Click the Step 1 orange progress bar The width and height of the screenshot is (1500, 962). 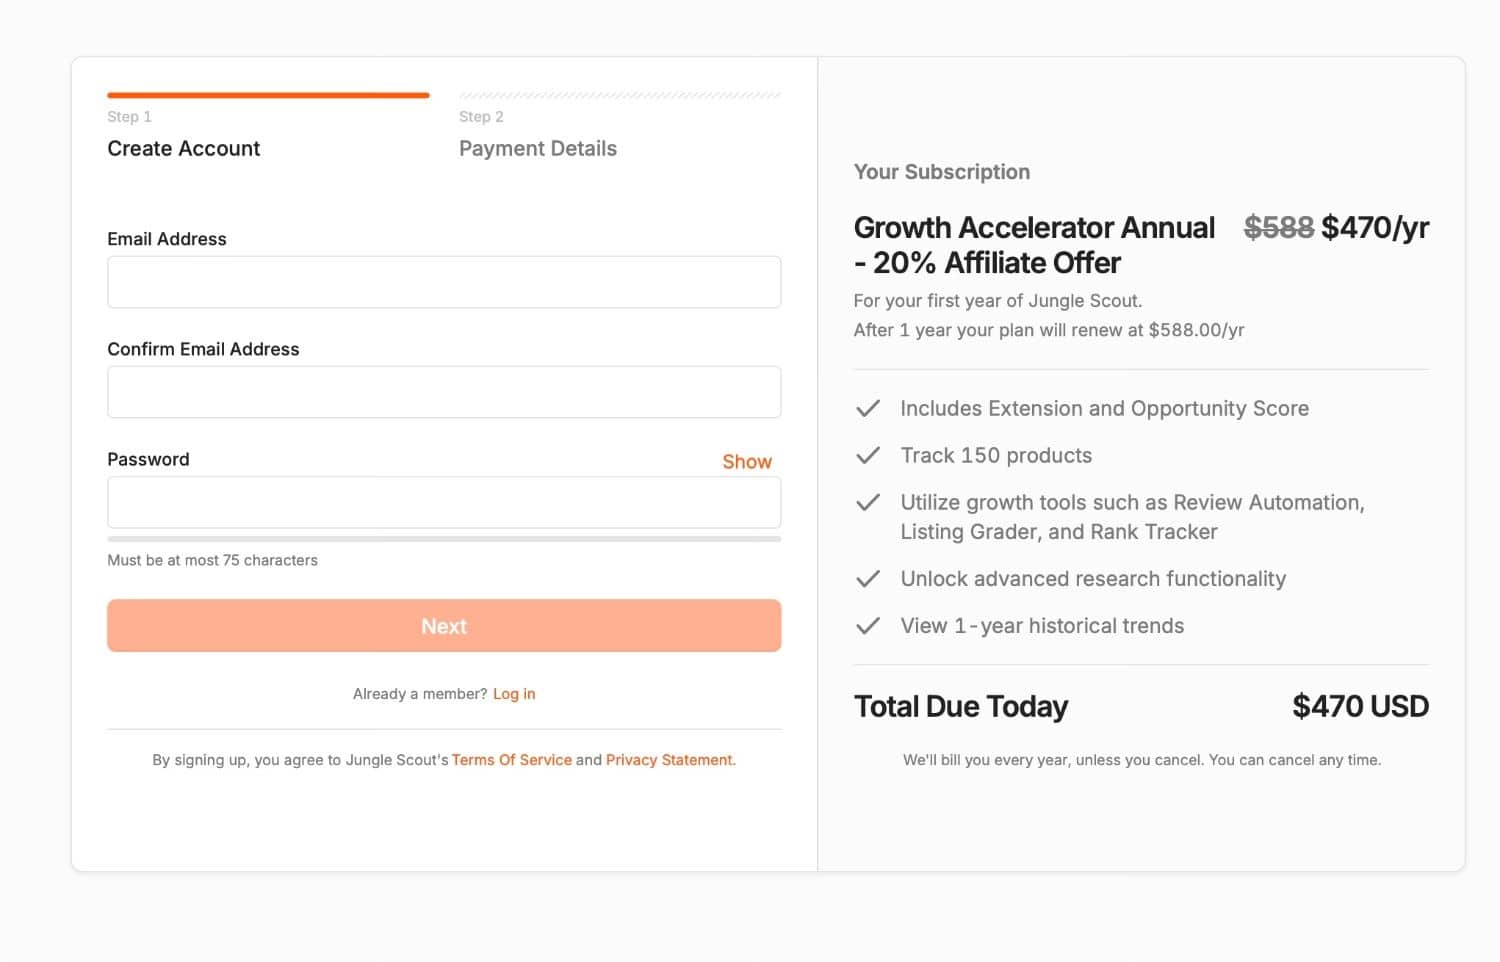tap(268, 95)
